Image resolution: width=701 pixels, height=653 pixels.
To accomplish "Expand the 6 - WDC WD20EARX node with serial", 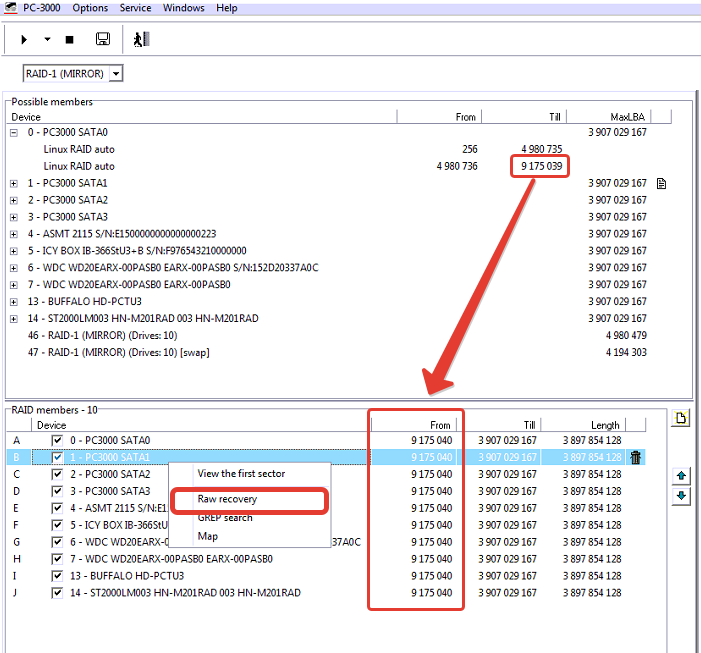I will point(14,268).
